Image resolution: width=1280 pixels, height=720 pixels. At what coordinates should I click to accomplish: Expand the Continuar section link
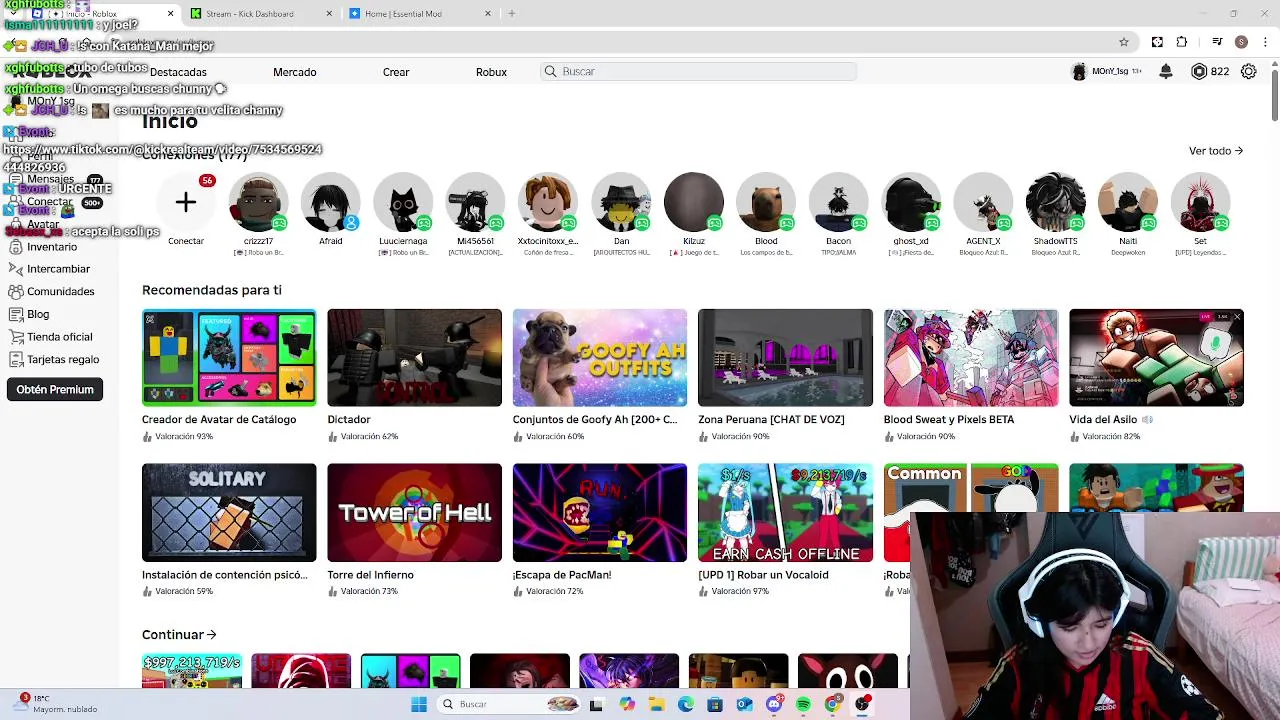pos(179,634)
